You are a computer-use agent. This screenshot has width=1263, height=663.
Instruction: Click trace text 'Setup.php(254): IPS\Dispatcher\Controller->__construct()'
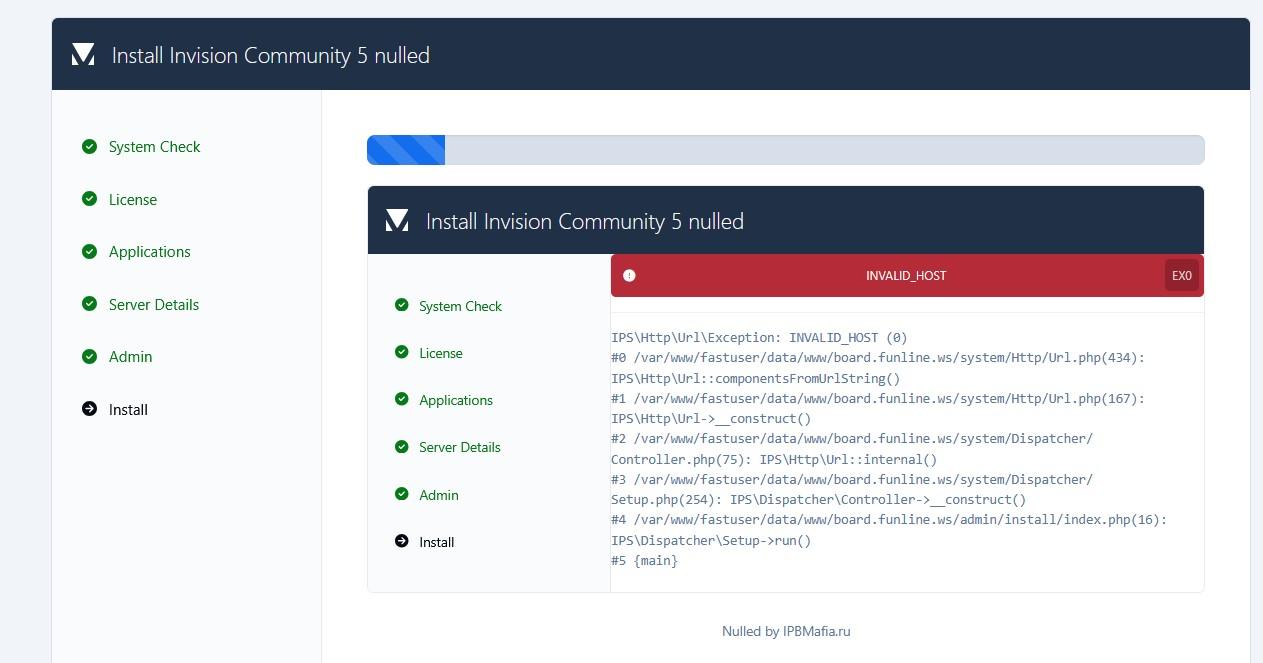pyautogui.click(x=819, y=500)
